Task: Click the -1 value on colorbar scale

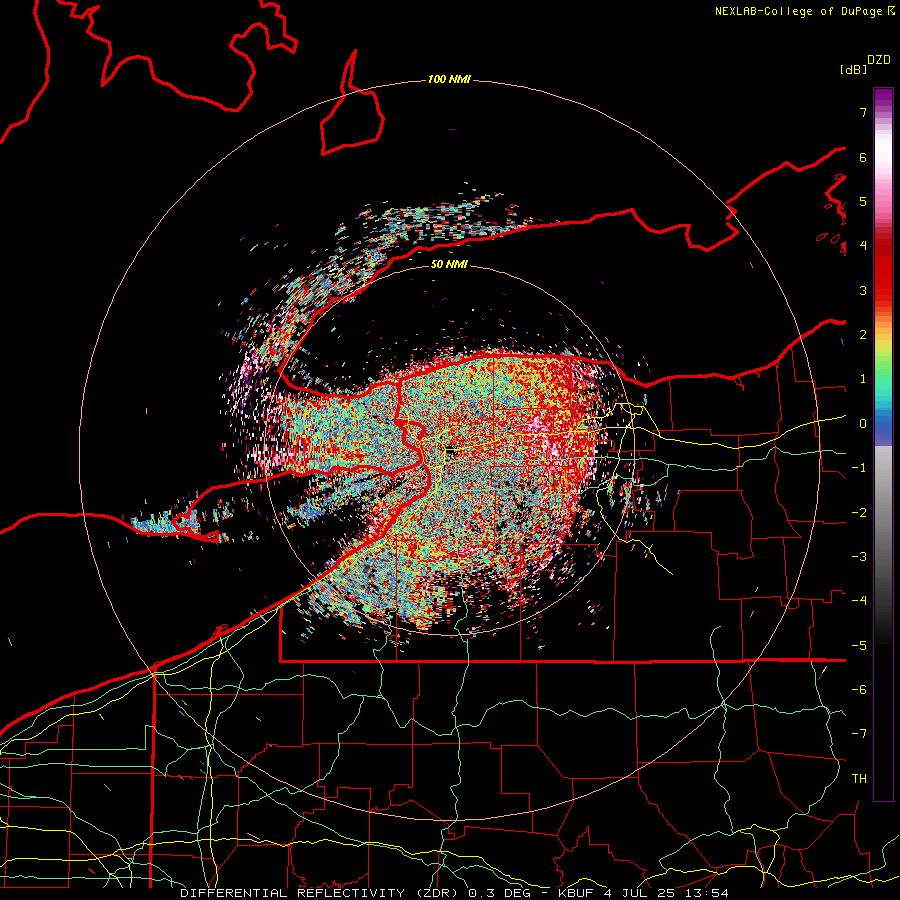Action: (x=859, y=468)
